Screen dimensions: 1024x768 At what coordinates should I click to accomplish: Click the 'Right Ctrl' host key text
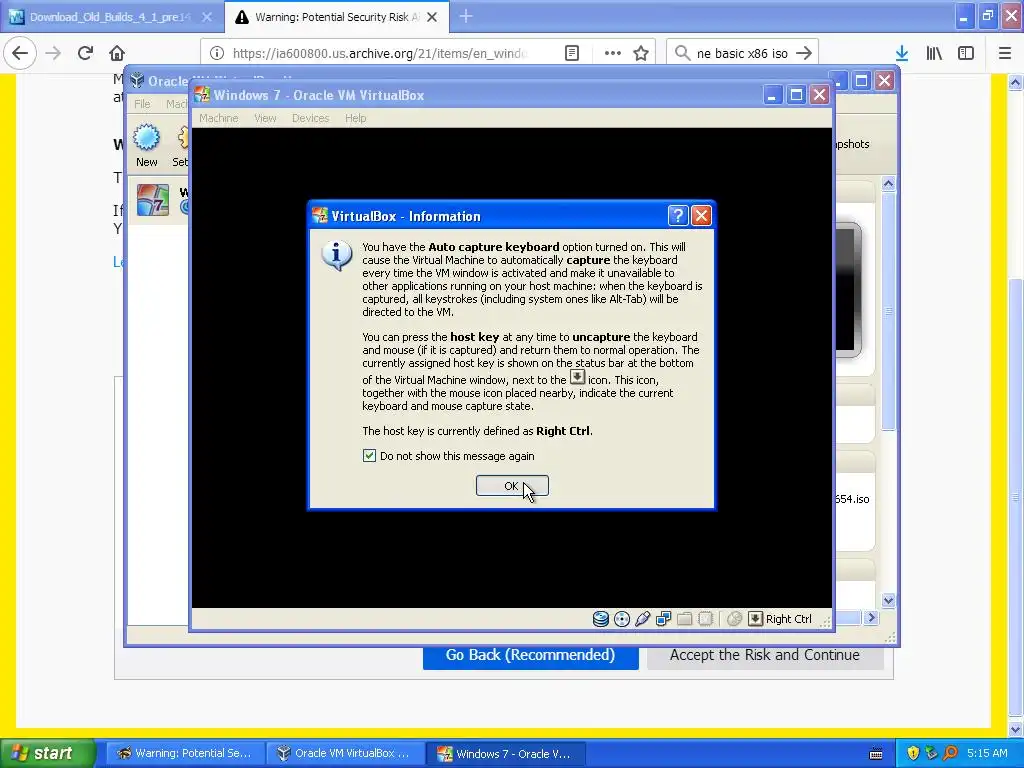pos(788,619)
